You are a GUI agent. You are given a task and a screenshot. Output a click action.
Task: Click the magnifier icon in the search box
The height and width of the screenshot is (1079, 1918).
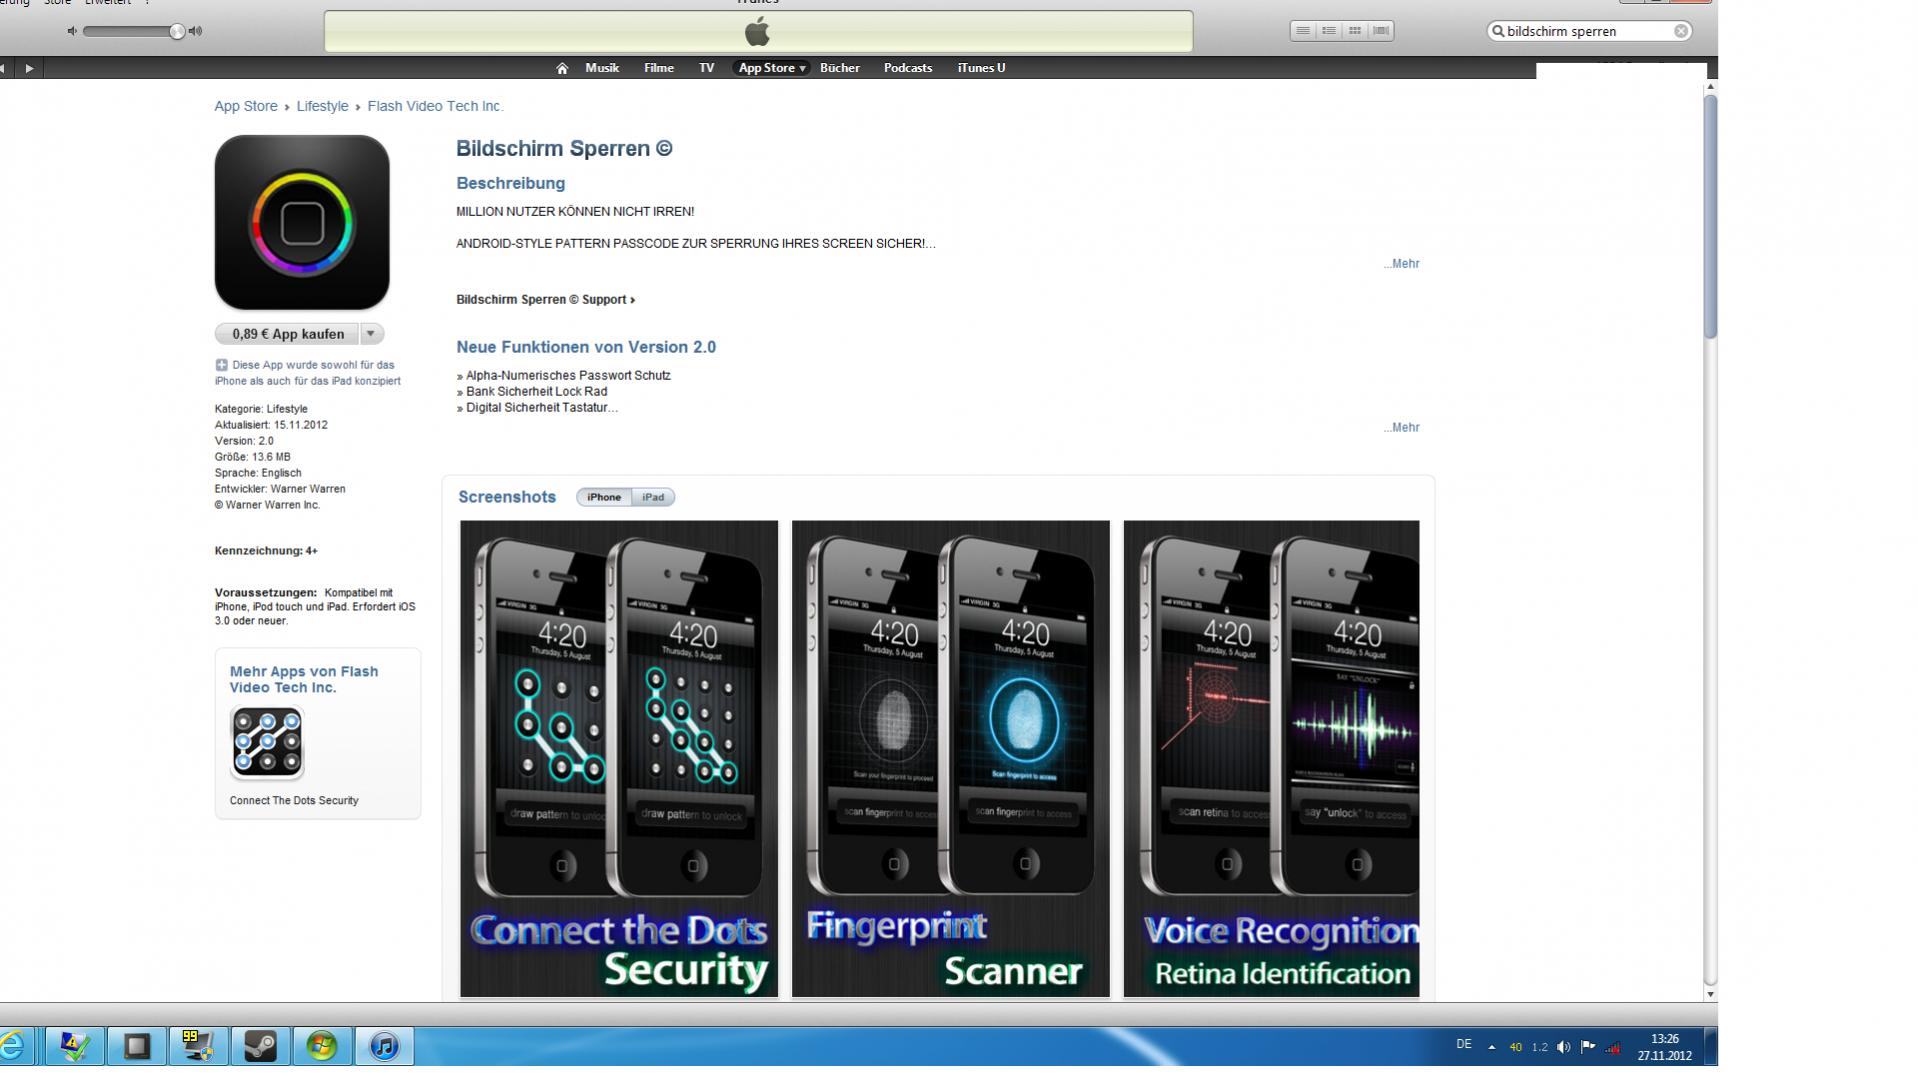[x=1498, y=31]
